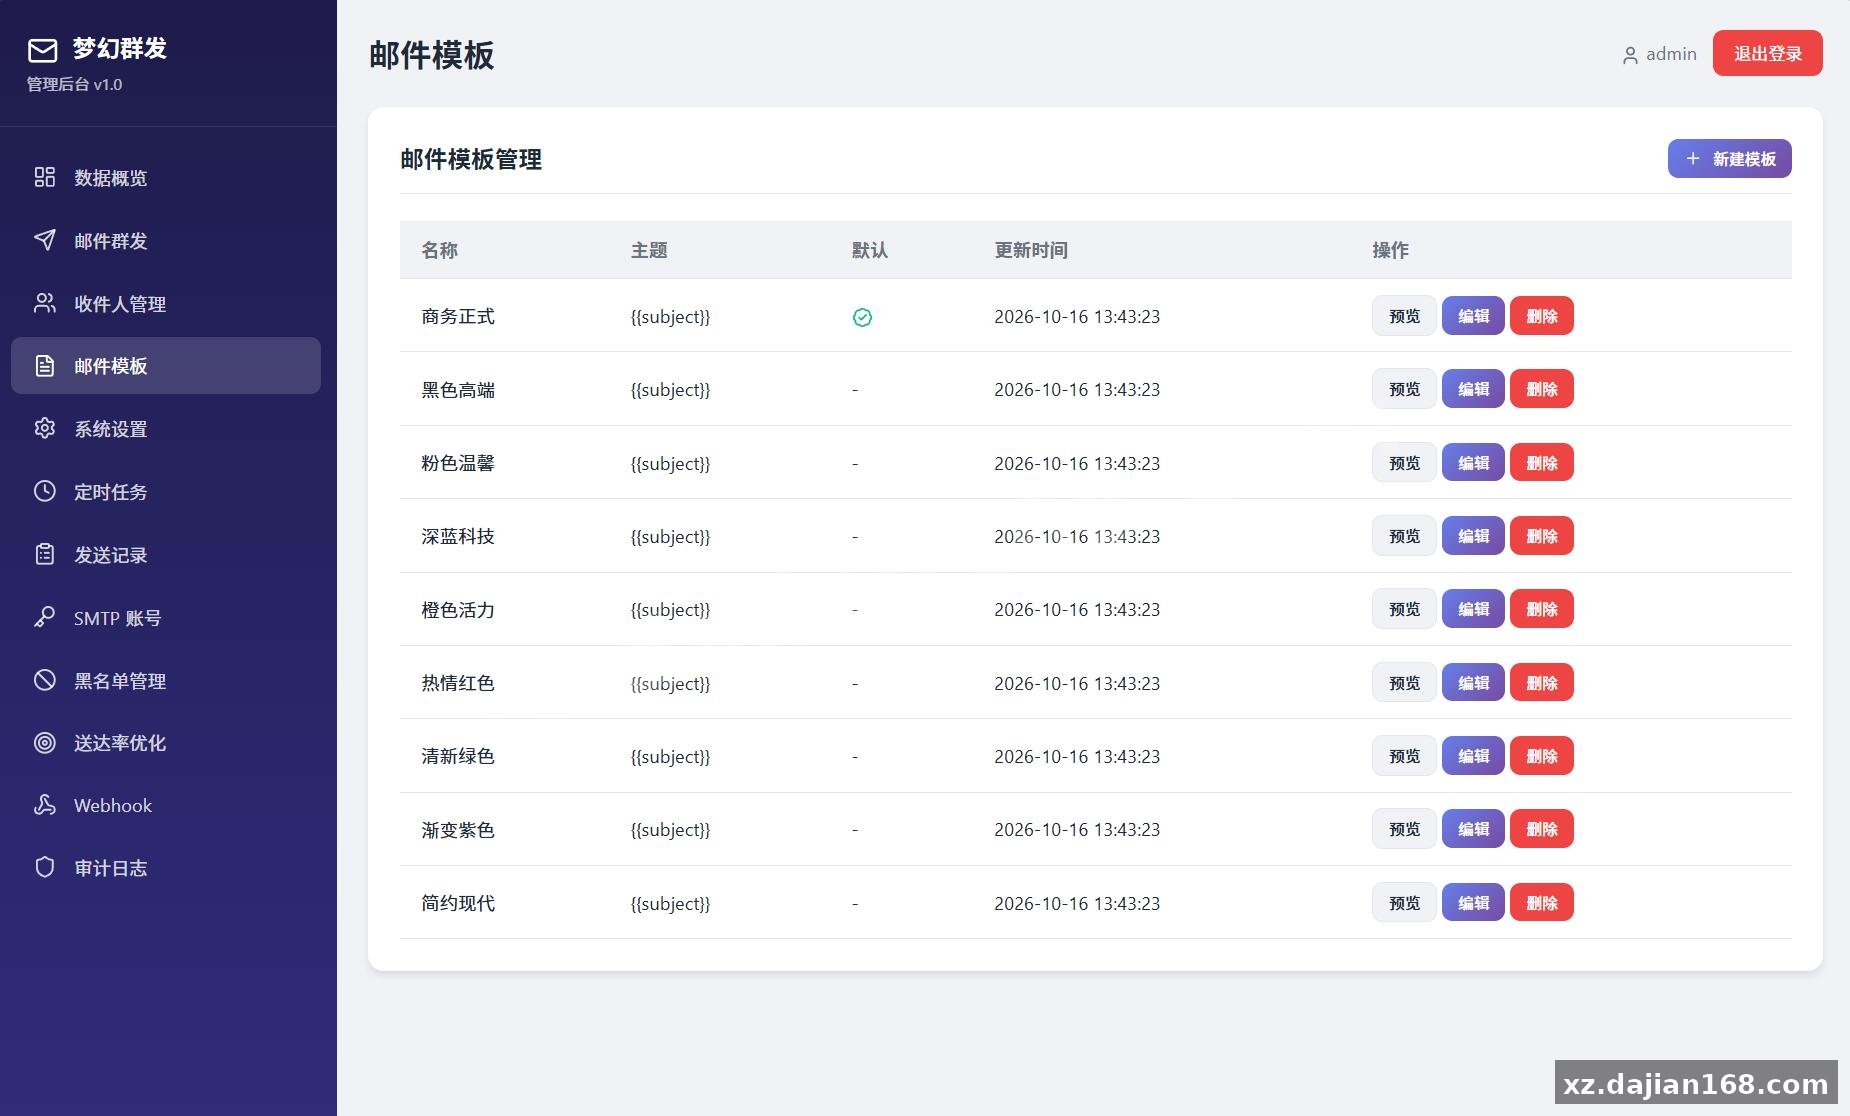Click the template name 深蓝科技
The width and height of the screenshot is (1850, 1116).
point(458,536)
